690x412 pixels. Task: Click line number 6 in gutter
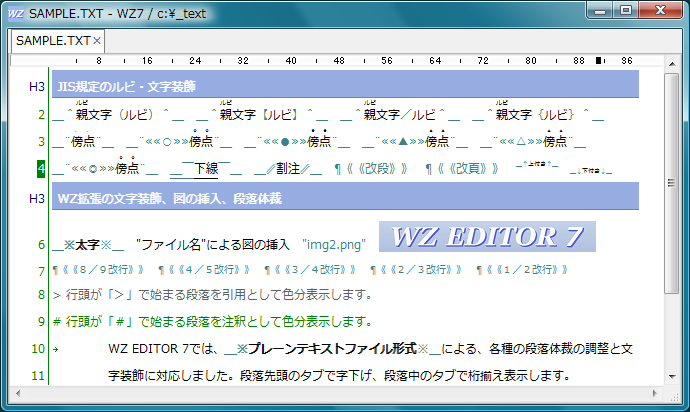coord(41,244)
